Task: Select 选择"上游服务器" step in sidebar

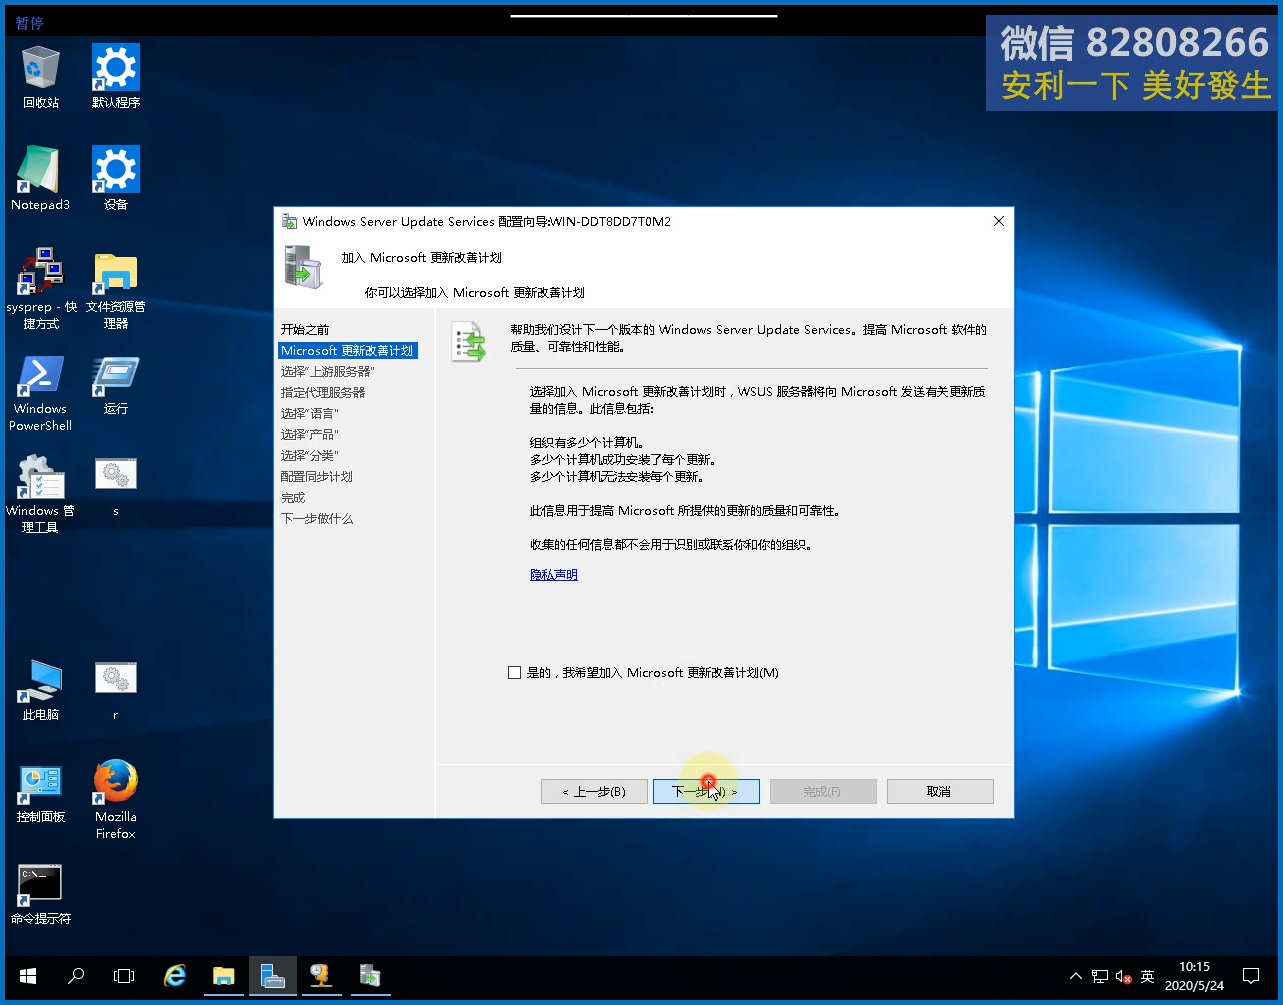Action: click(328, 372)
